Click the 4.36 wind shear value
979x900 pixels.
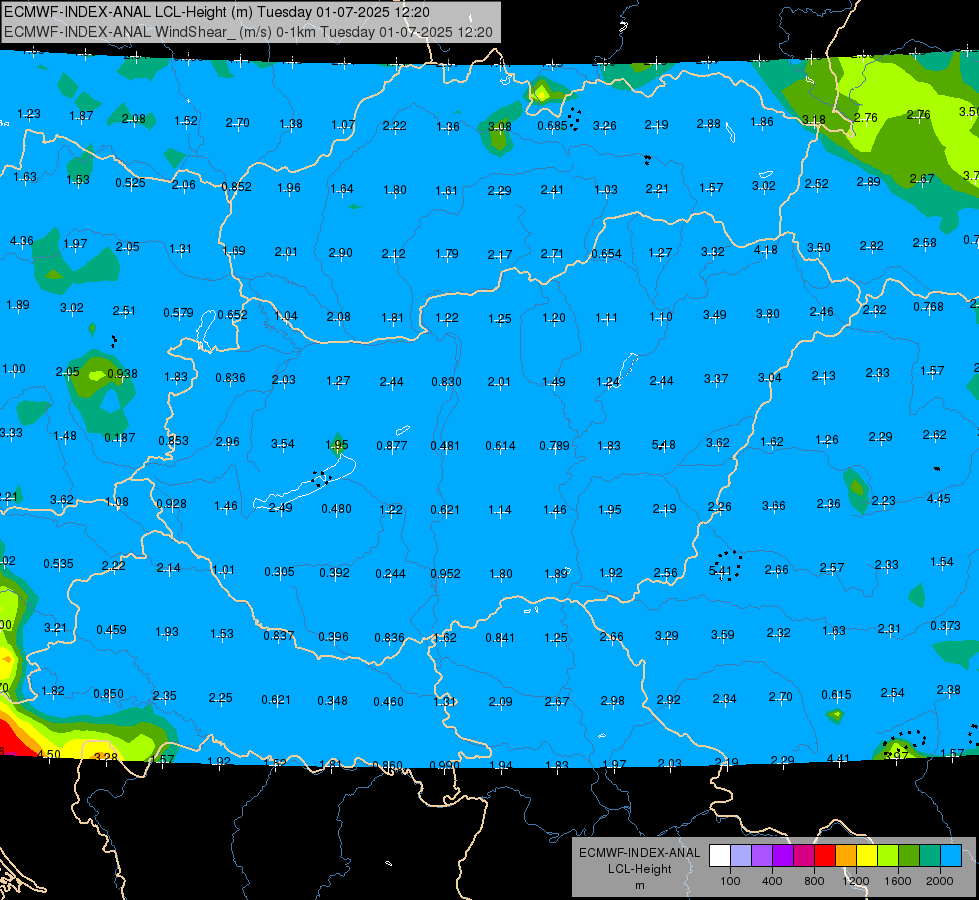(x=22, y=240)
